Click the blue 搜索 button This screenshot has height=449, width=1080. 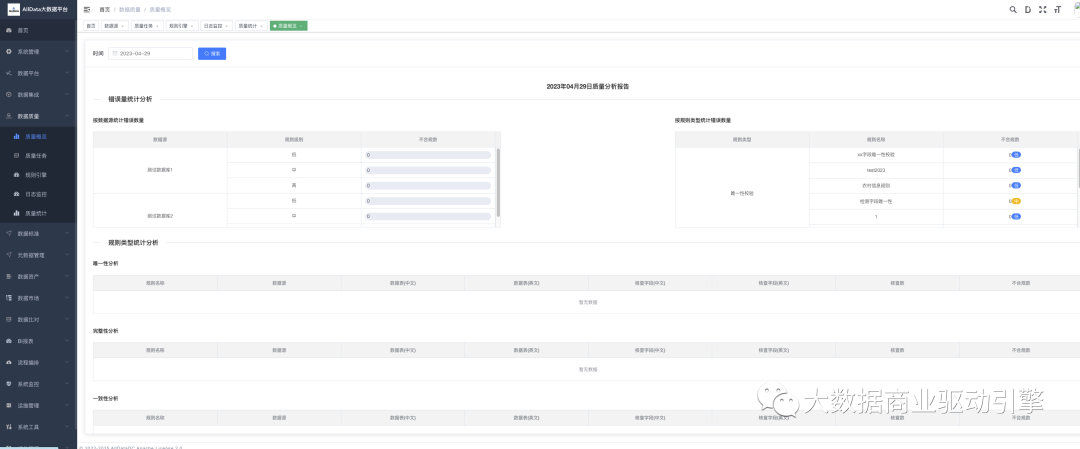(x=212, y=53)
